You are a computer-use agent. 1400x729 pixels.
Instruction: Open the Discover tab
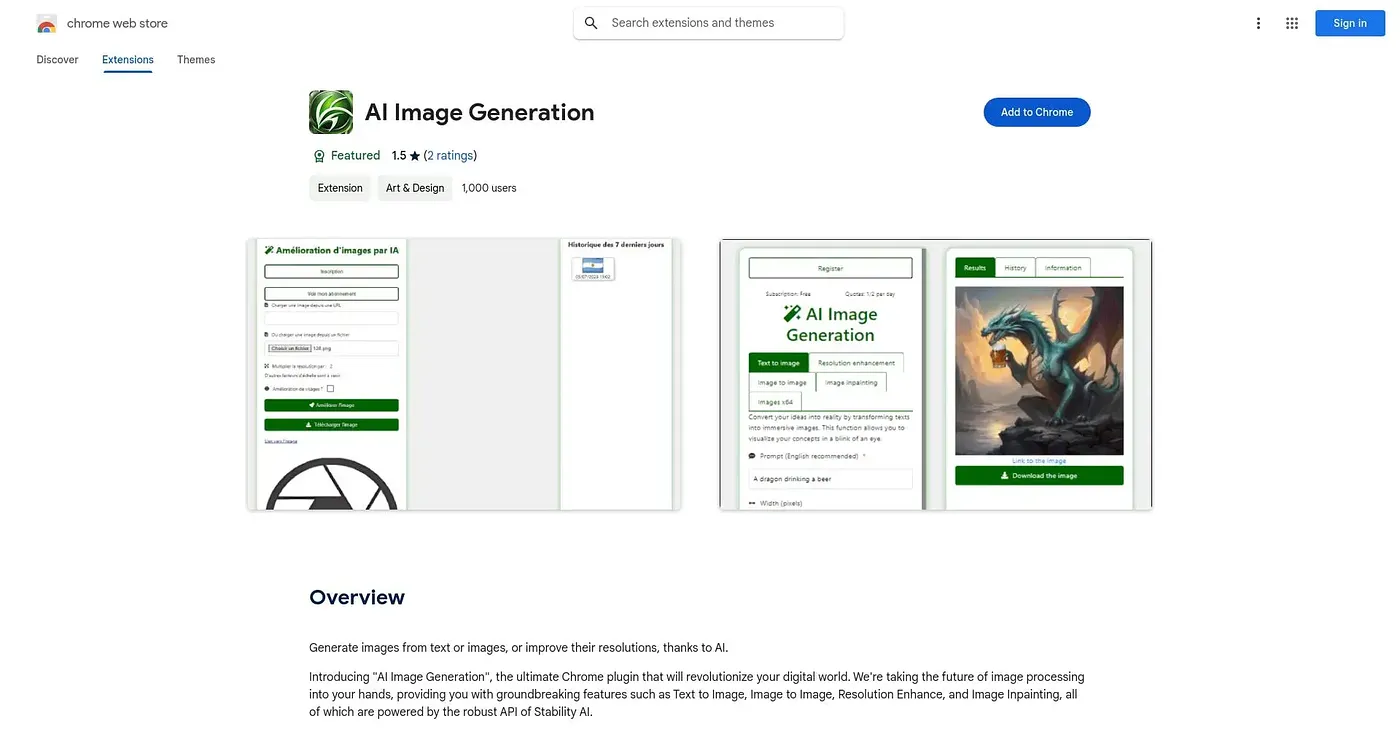click(x=57, y=60)
